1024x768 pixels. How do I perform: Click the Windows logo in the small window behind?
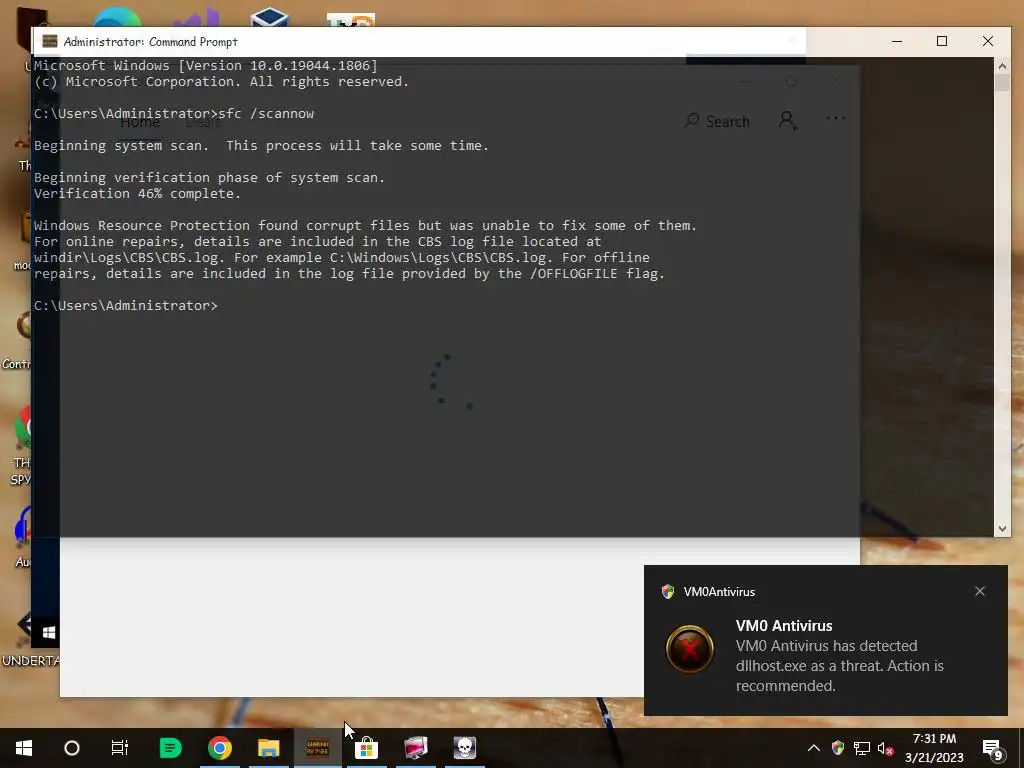pos(48,632)
